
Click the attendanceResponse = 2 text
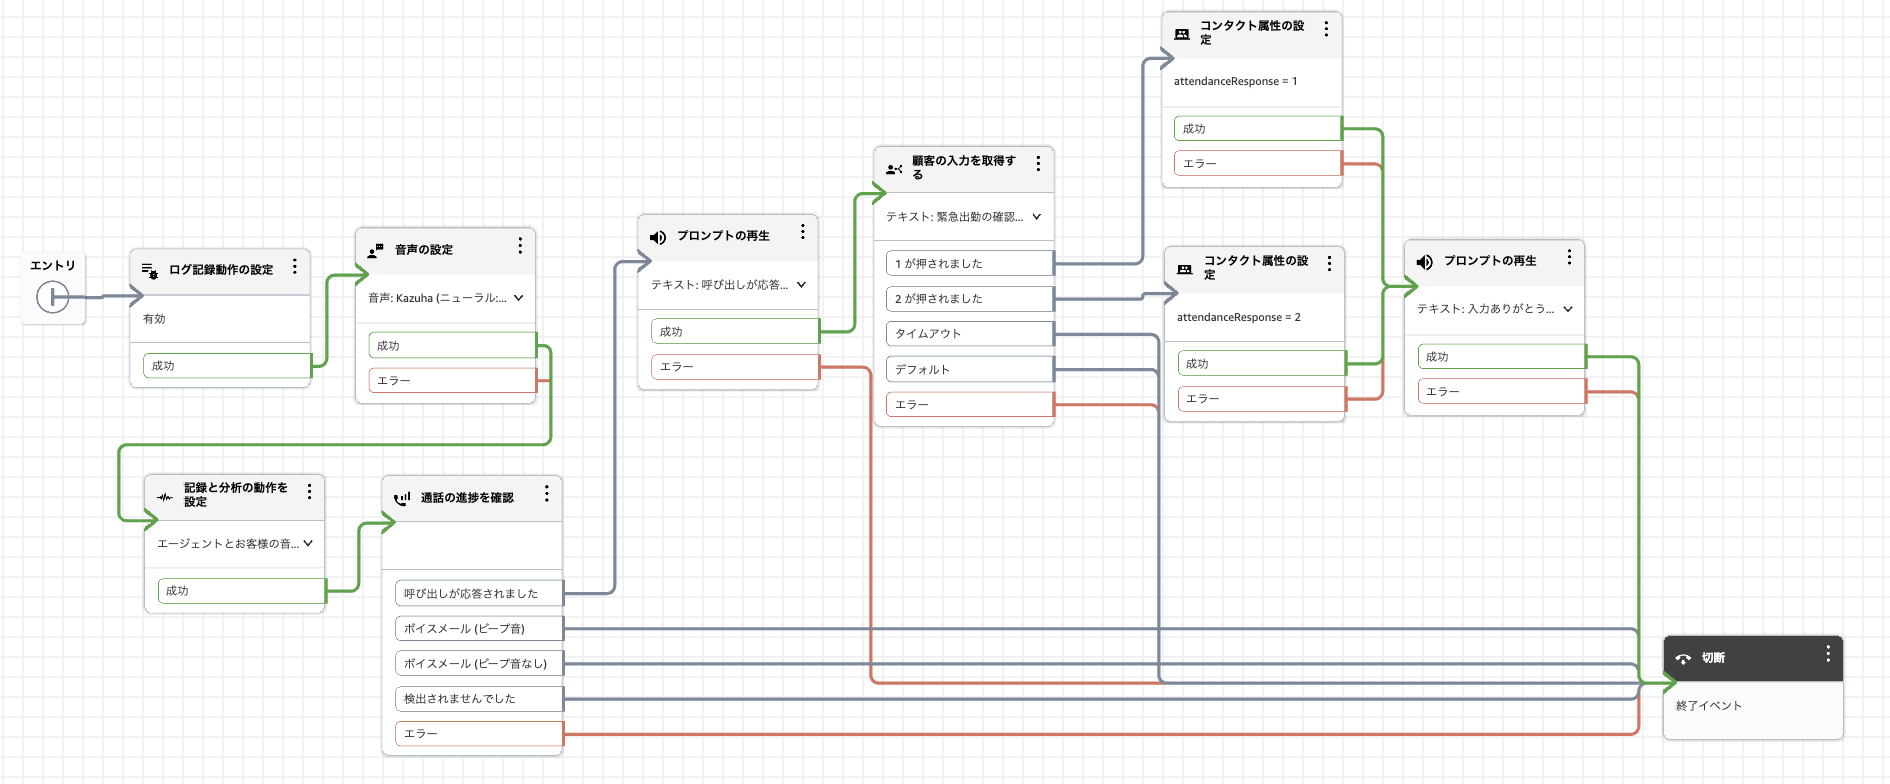tap(1239, 317)
